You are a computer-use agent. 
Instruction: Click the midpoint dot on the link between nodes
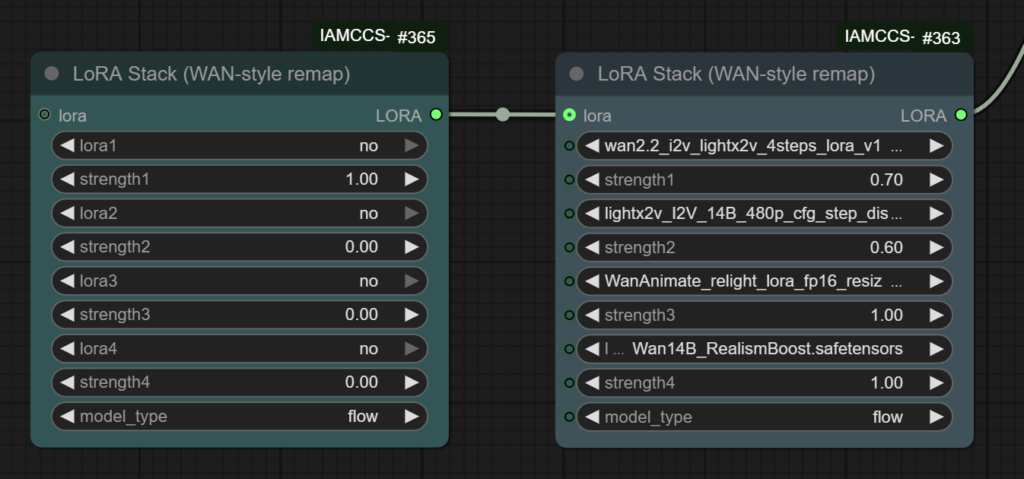click(502, 115)
